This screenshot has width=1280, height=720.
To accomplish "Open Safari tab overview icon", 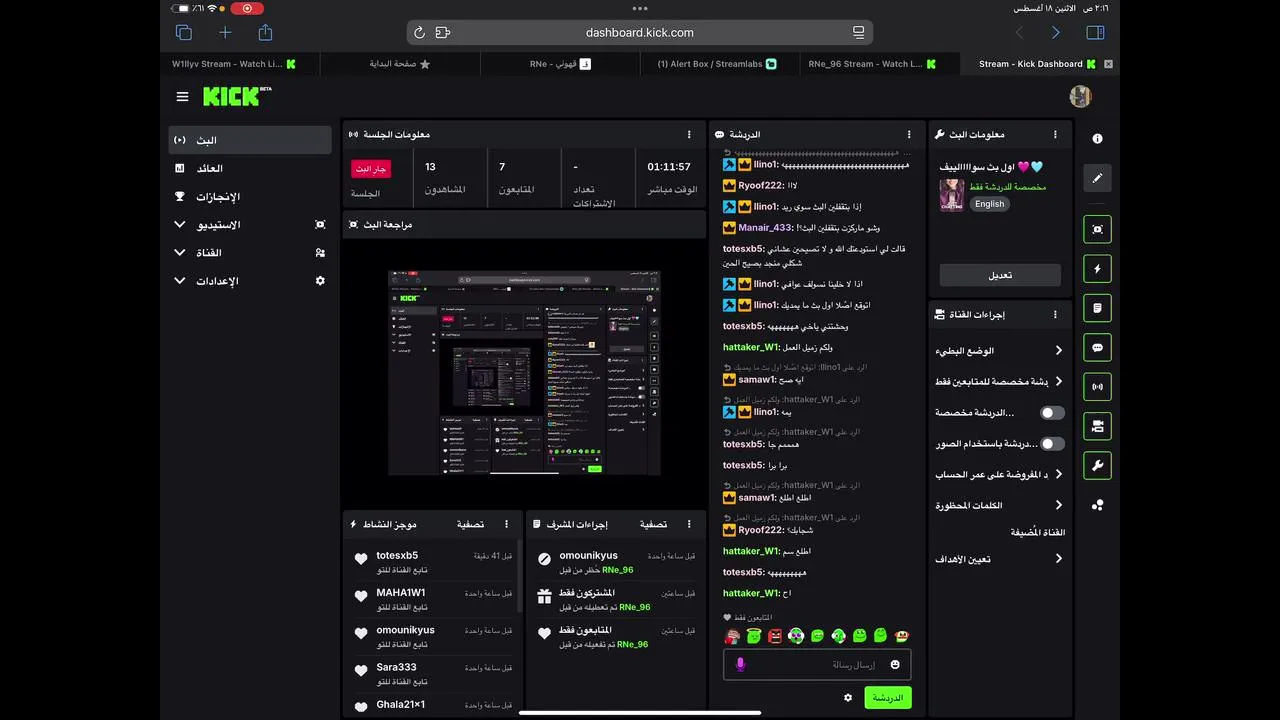I will click(x=184, y=33).
